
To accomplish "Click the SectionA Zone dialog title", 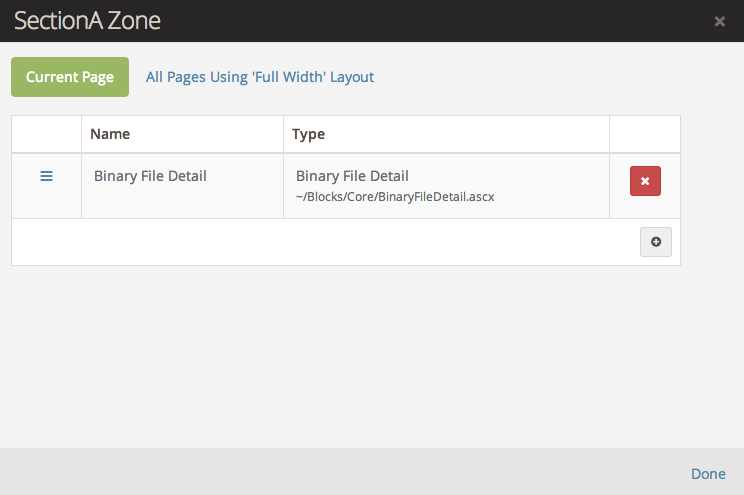I will 87,21.
